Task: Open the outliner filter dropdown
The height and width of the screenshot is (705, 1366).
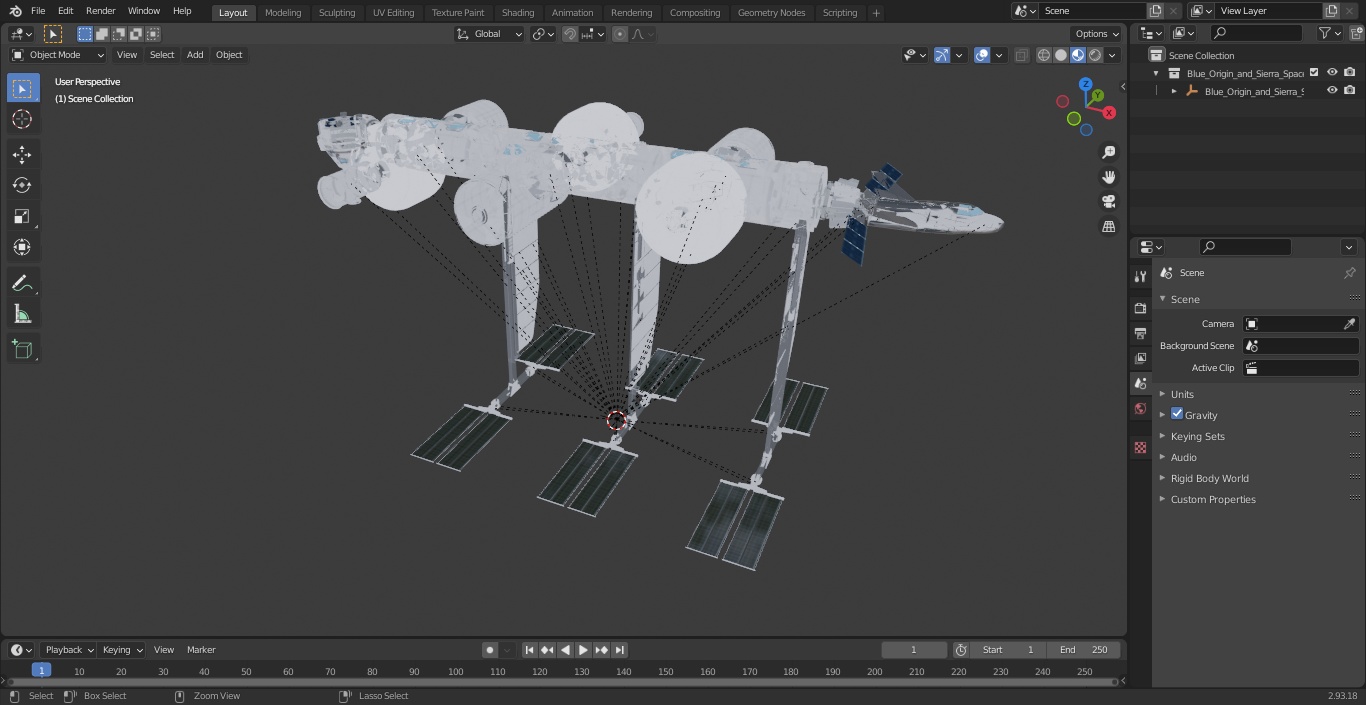Action: [x=1330, y=33]
